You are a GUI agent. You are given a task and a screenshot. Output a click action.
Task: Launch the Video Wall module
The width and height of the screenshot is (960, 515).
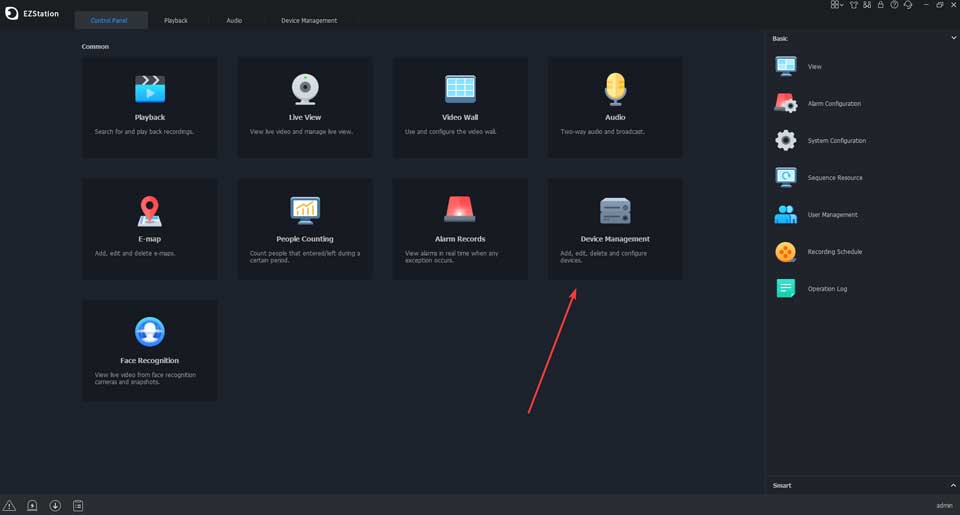click(460, 107)
